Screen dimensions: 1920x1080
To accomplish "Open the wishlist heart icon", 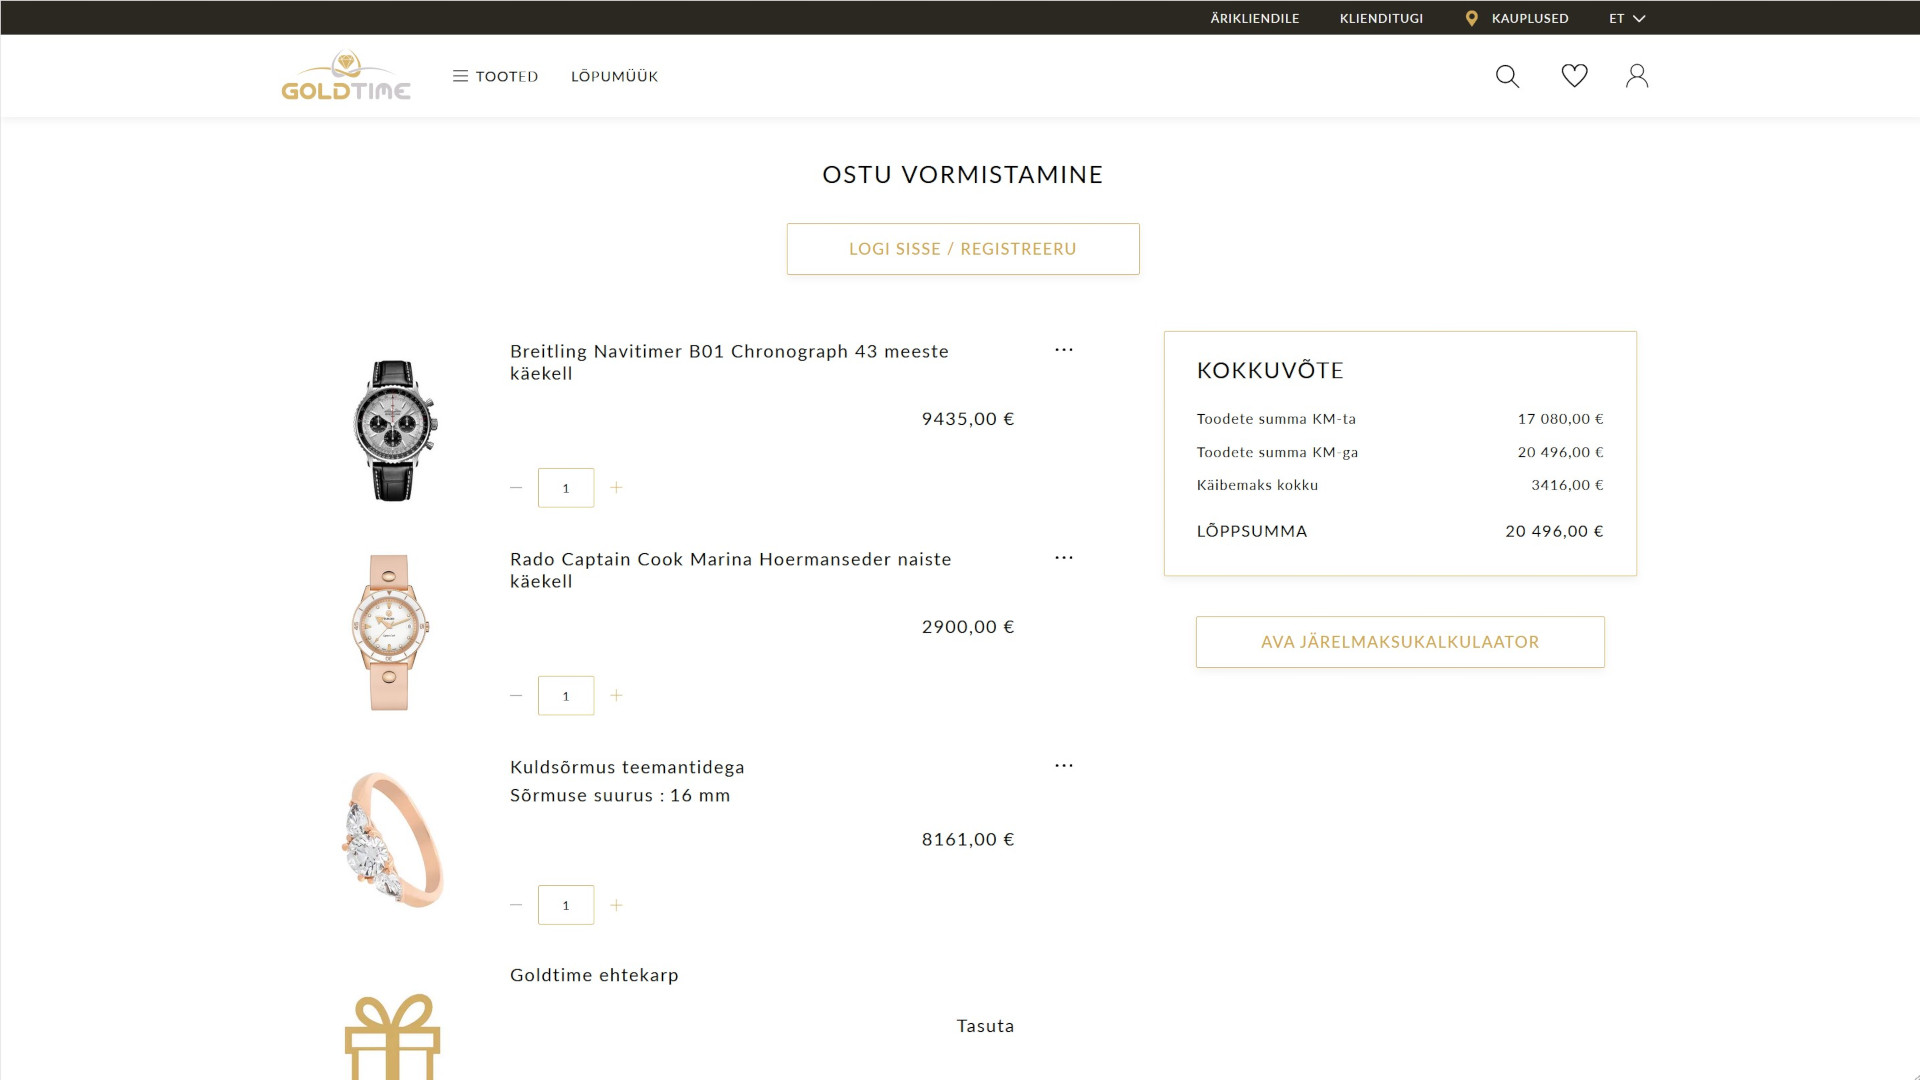I will pos(1573,75).
